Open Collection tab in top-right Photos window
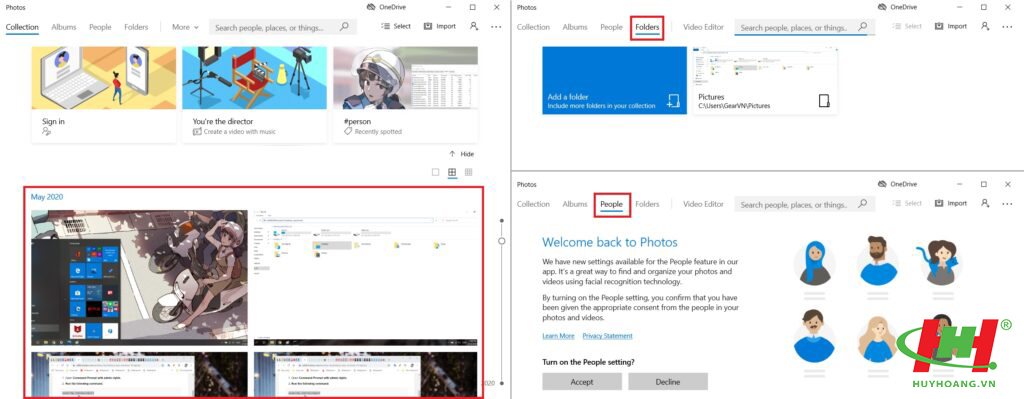 [534, 27]
